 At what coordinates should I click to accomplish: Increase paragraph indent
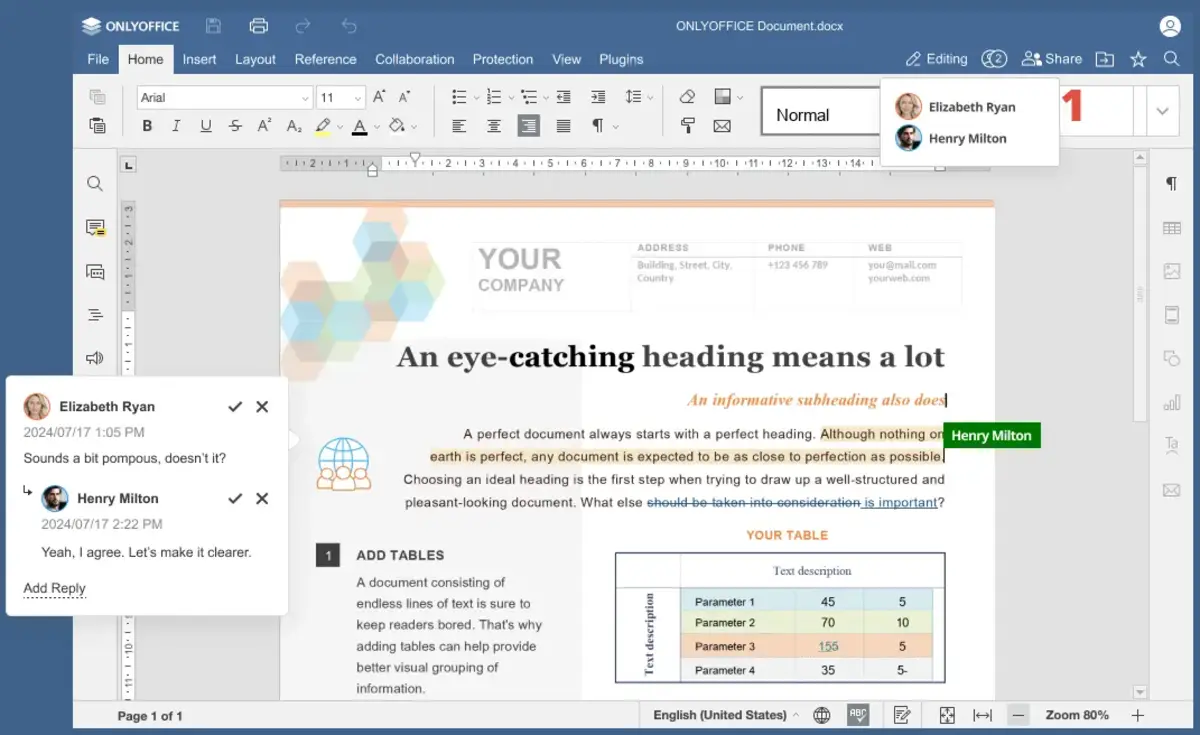coord(598,97)
